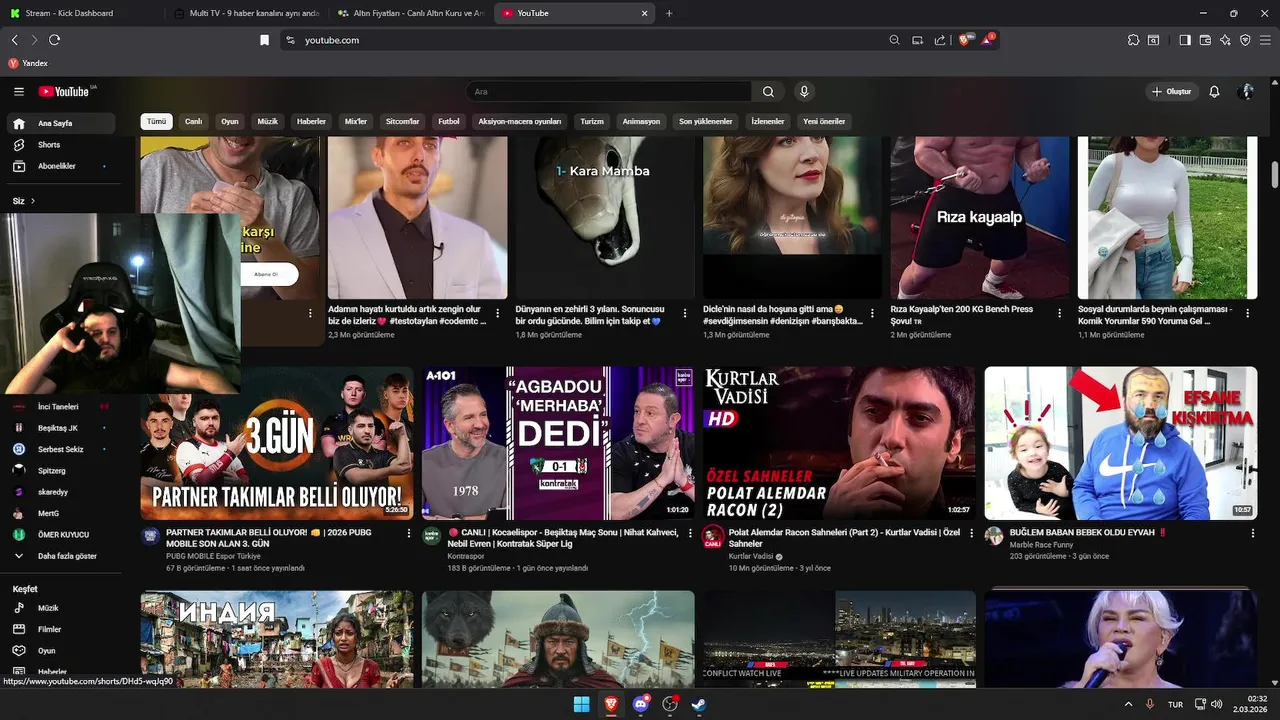Open options menu for Kontraspor video

click(690, 534)
